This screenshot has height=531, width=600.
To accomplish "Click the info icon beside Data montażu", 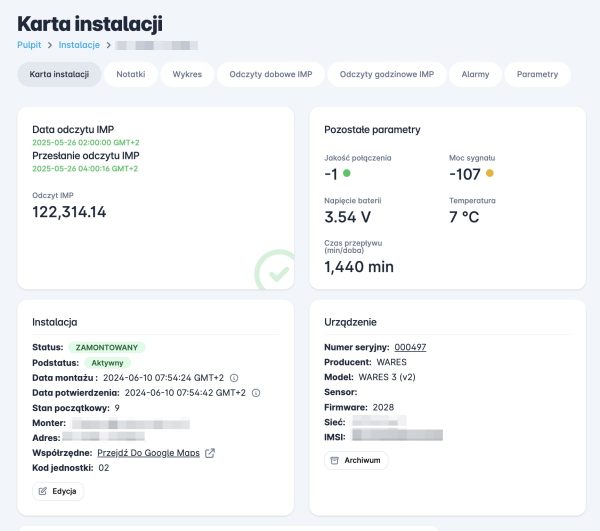I will [x=234, y=378].
